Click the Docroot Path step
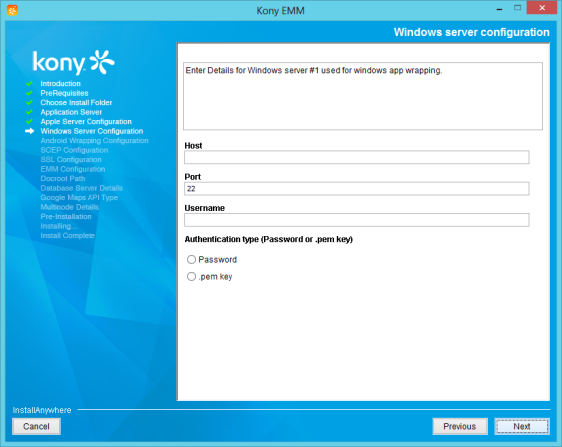 63,179
